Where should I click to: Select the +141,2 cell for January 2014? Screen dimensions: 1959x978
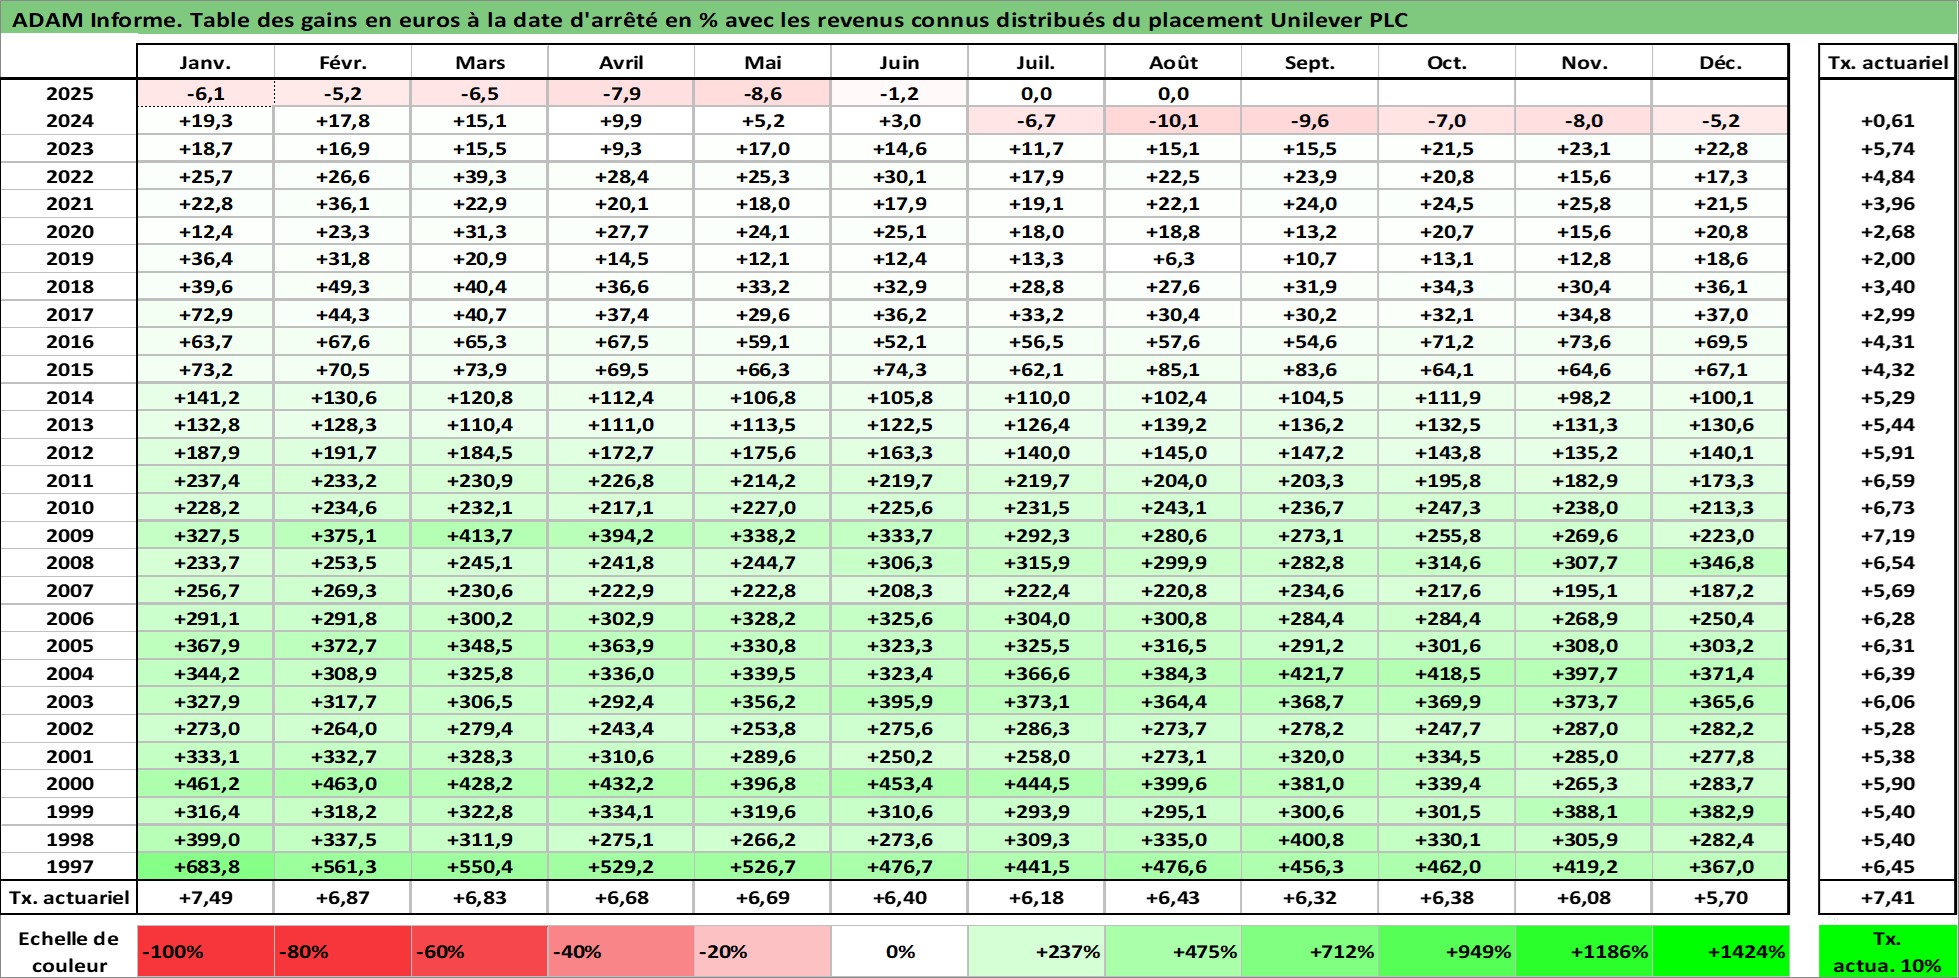point(205,398)
